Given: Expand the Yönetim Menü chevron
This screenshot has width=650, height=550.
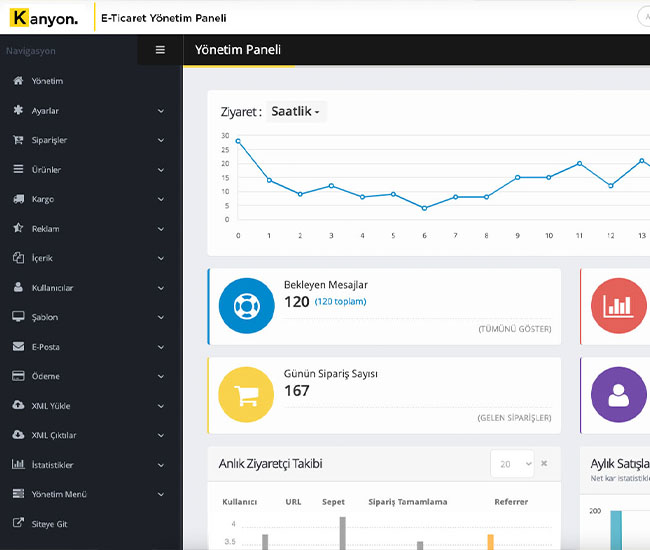Looking at the screenshot, I should point(161,494).
